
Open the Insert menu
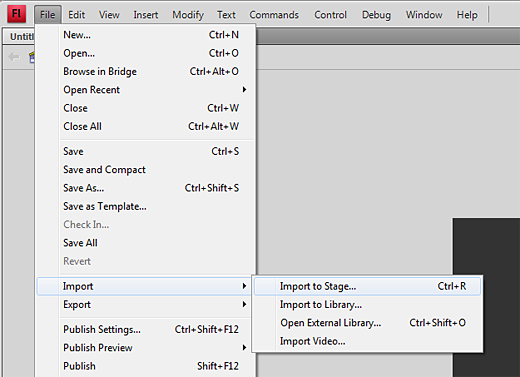pos(146,15)
